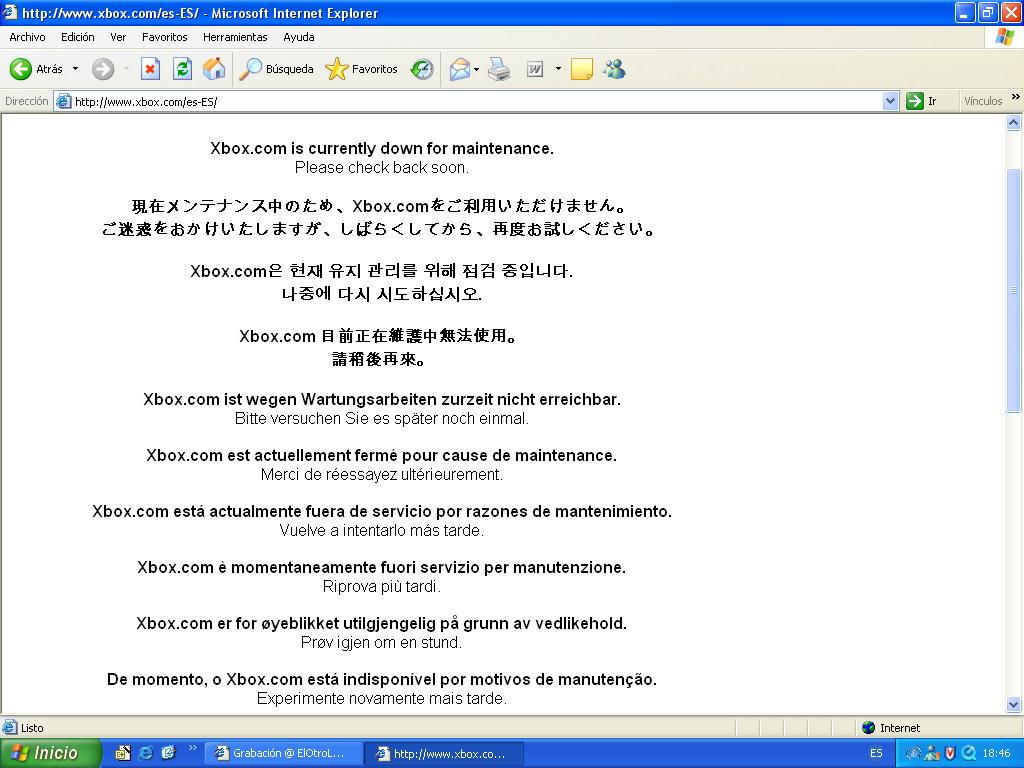Screen dimensions: 1024x768
Task: Launch Internet Explorer from quick launch
Action: [146, 753]
